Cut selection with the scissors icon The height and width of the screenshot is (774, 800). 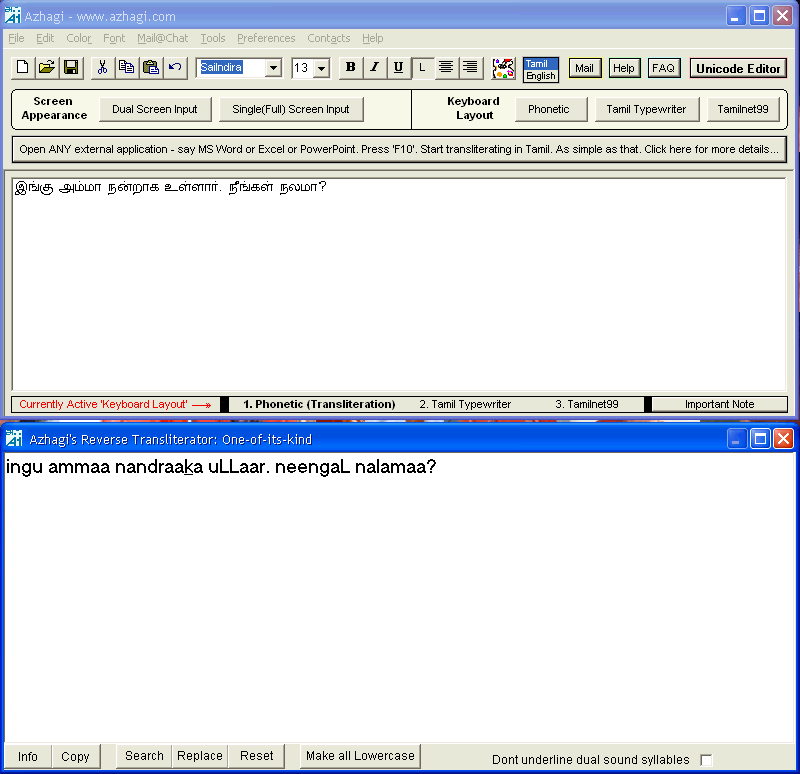(103, 67)
